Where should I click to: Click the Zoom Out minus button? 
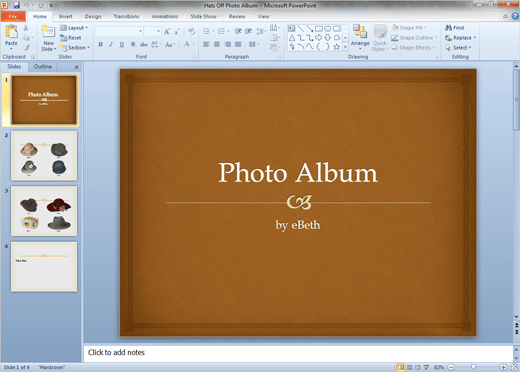point(451,367)
